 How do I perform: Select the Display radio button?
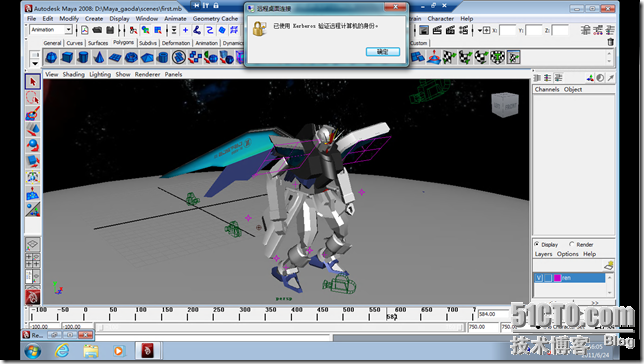pos(537,244)
